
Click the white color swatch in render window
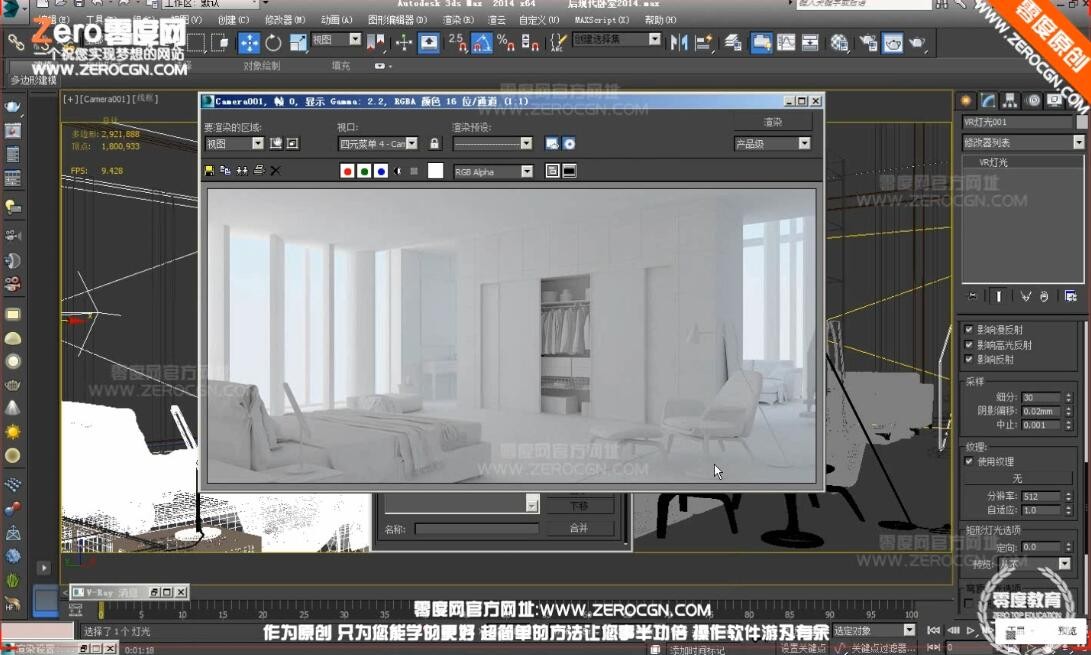coord(435,171)
